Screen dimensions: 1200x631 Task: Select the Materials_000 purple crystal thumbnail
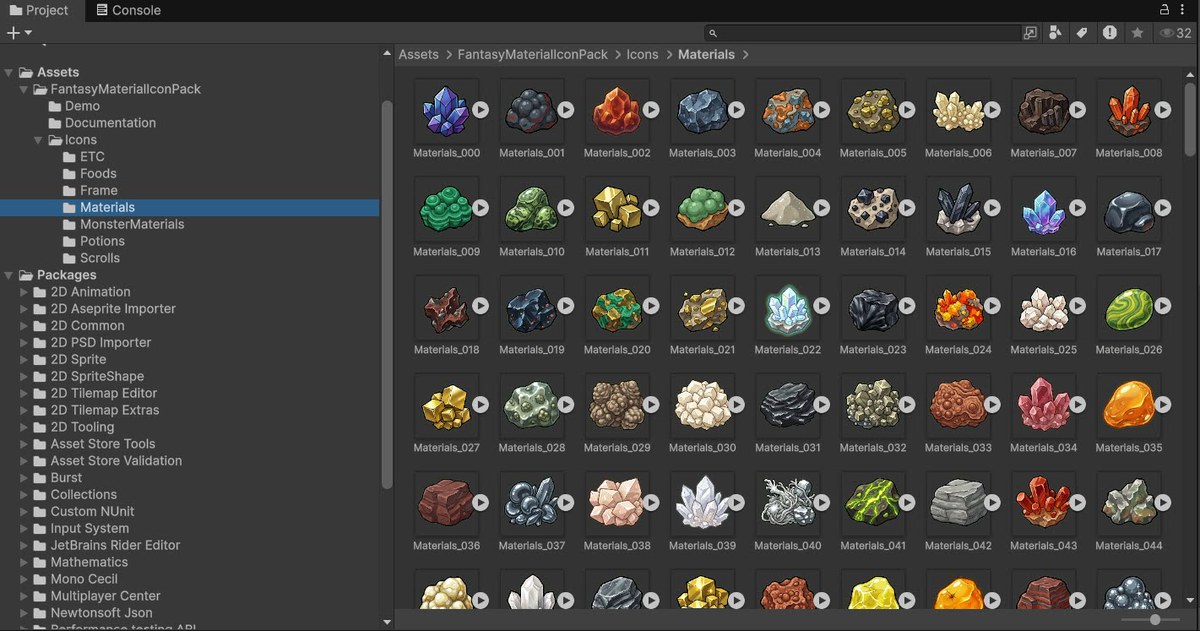[x=446, y=110]
